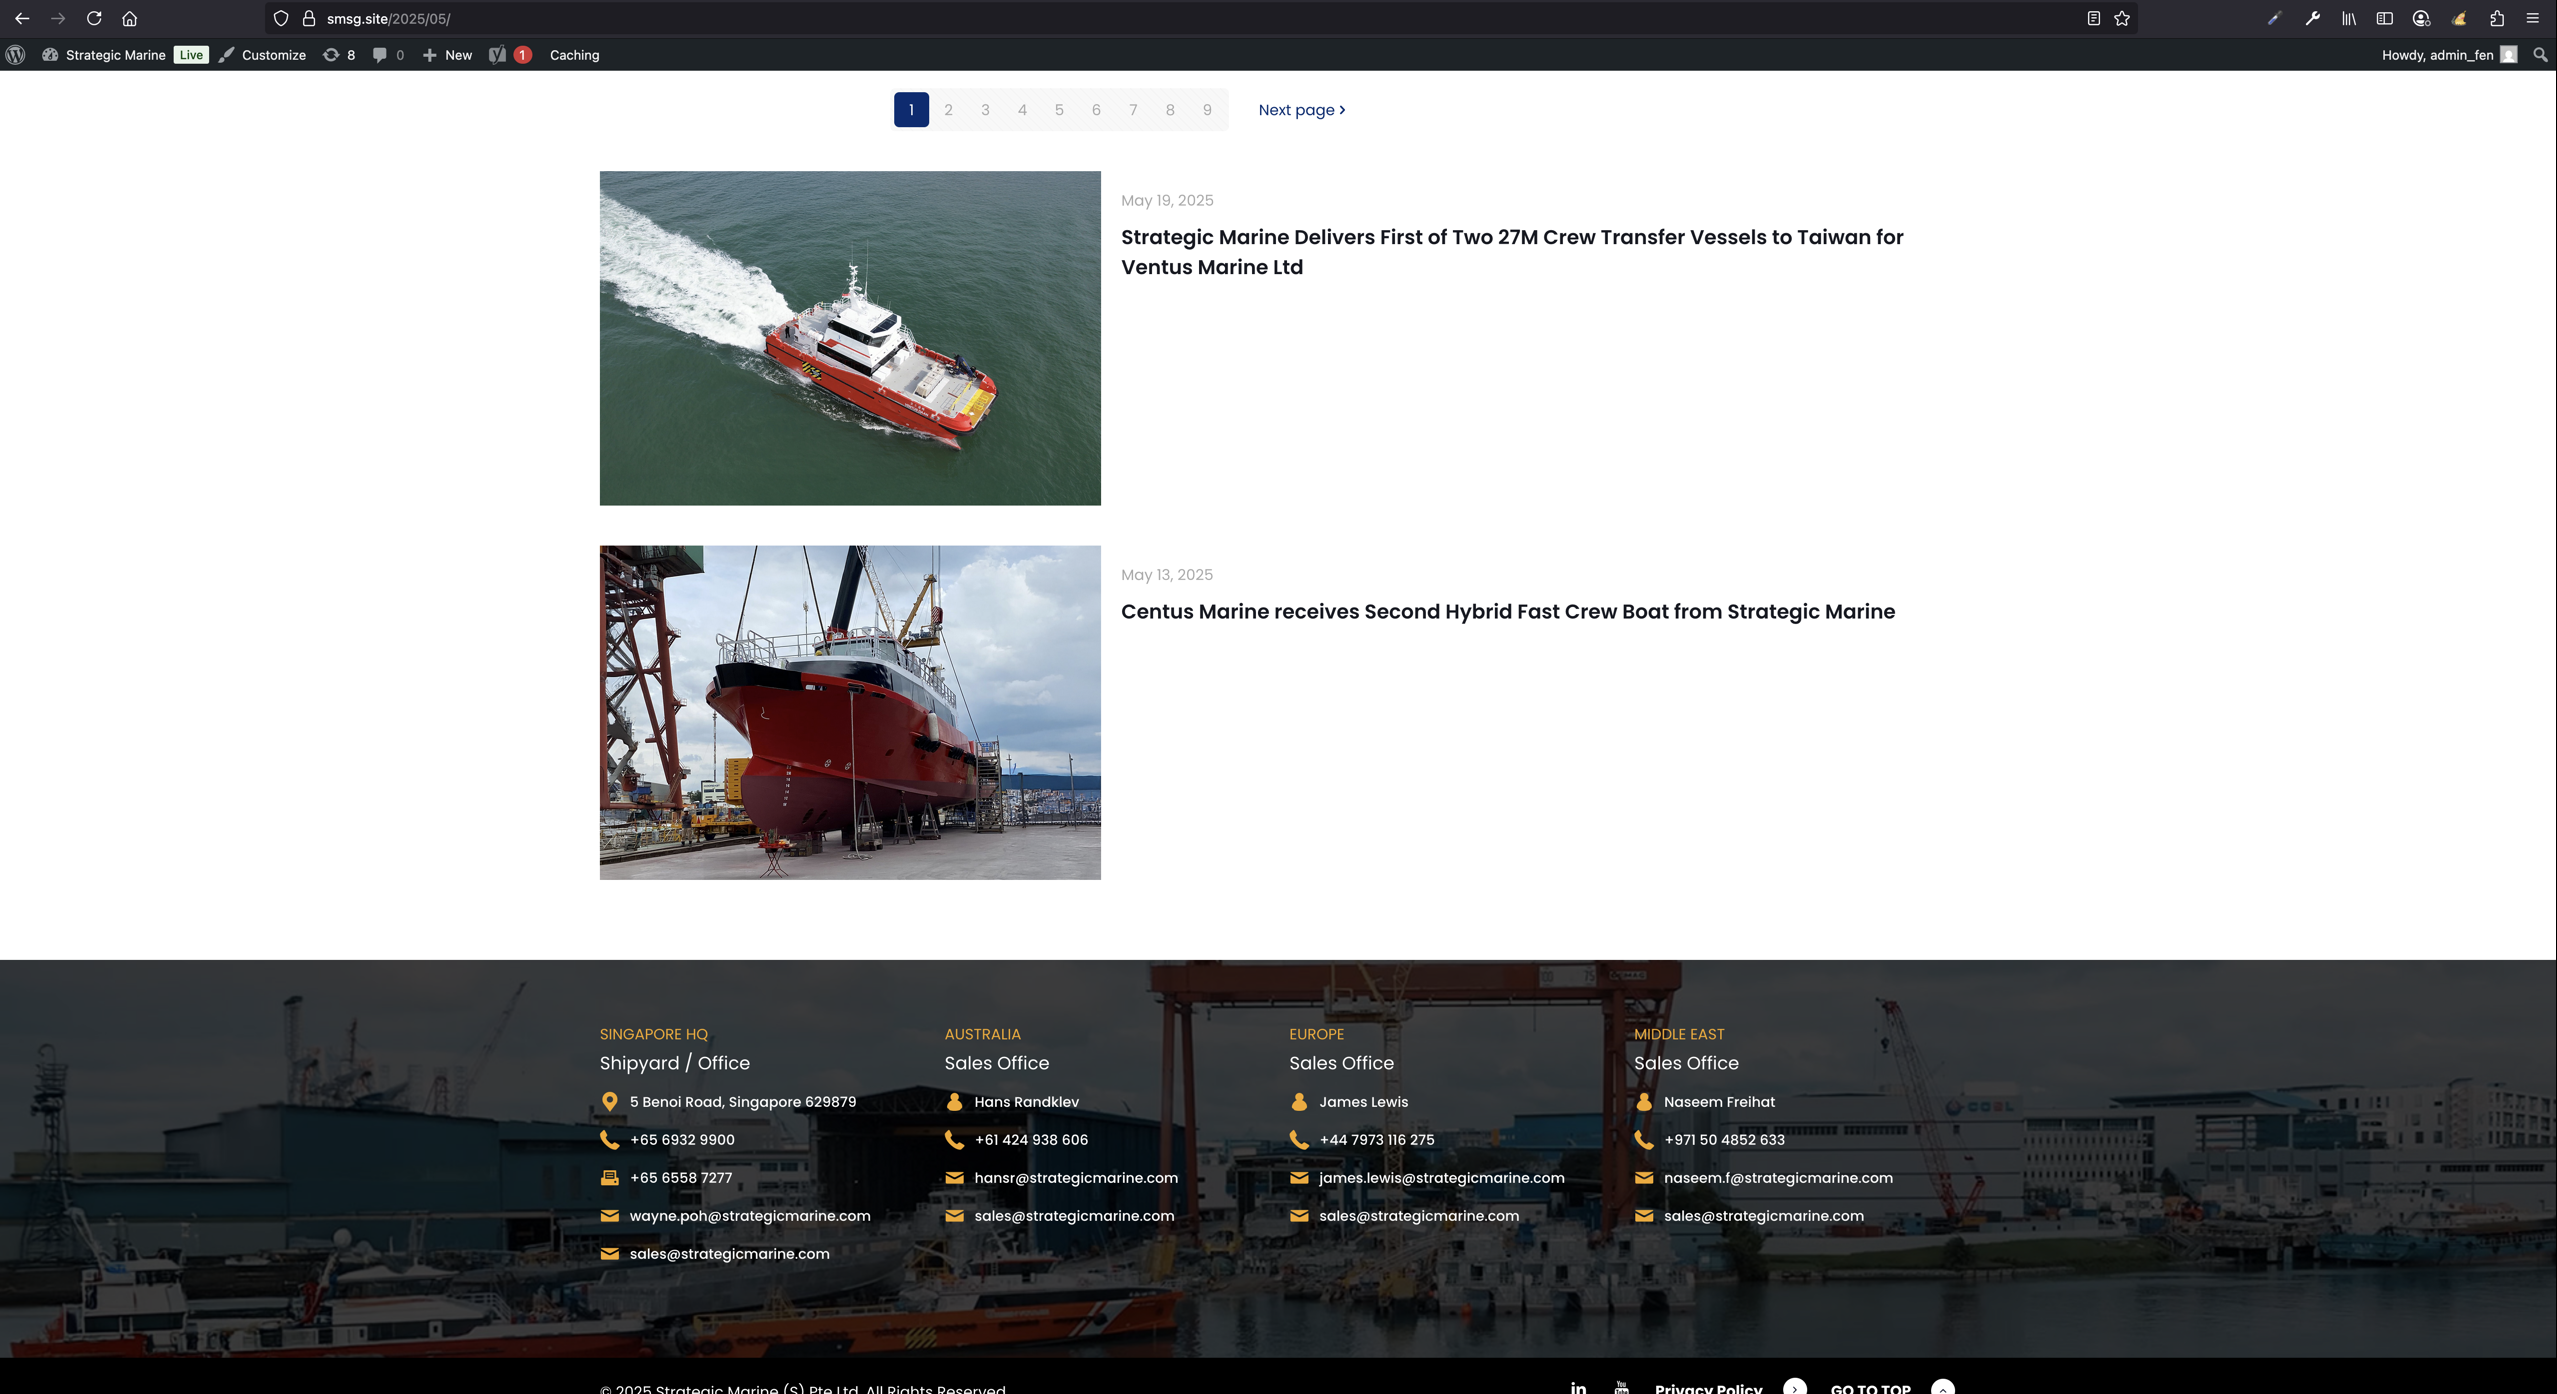Open the red vessel at sea thumbnail
The image size is (2557, 1394).
pos(850,338)
